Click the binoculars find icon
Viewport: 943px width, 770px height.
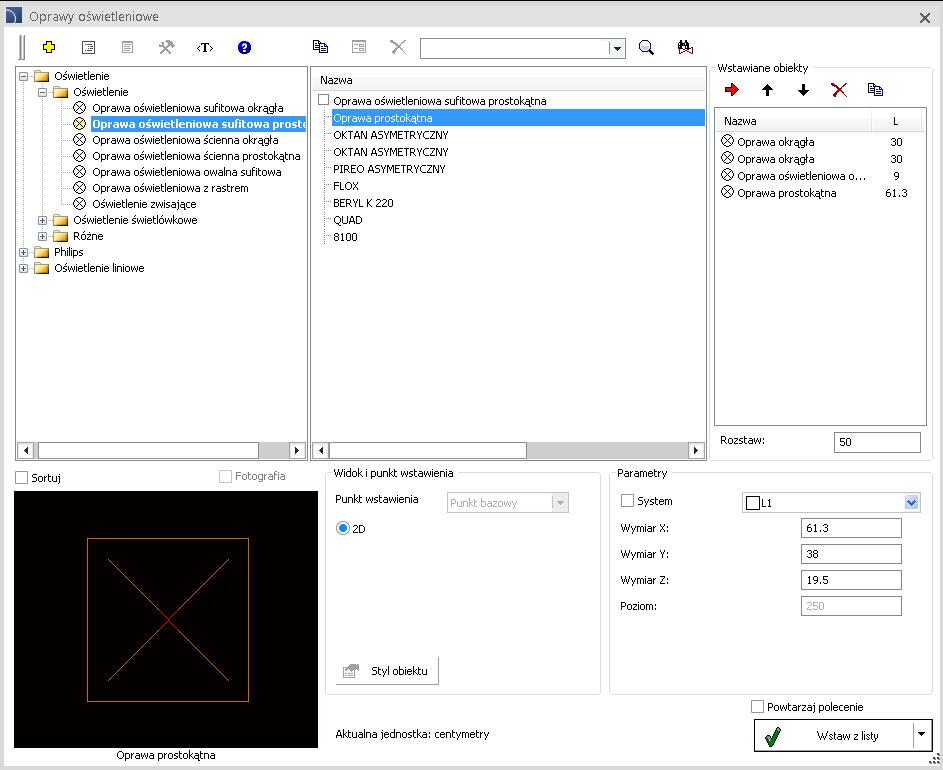(x=685, y=47)
